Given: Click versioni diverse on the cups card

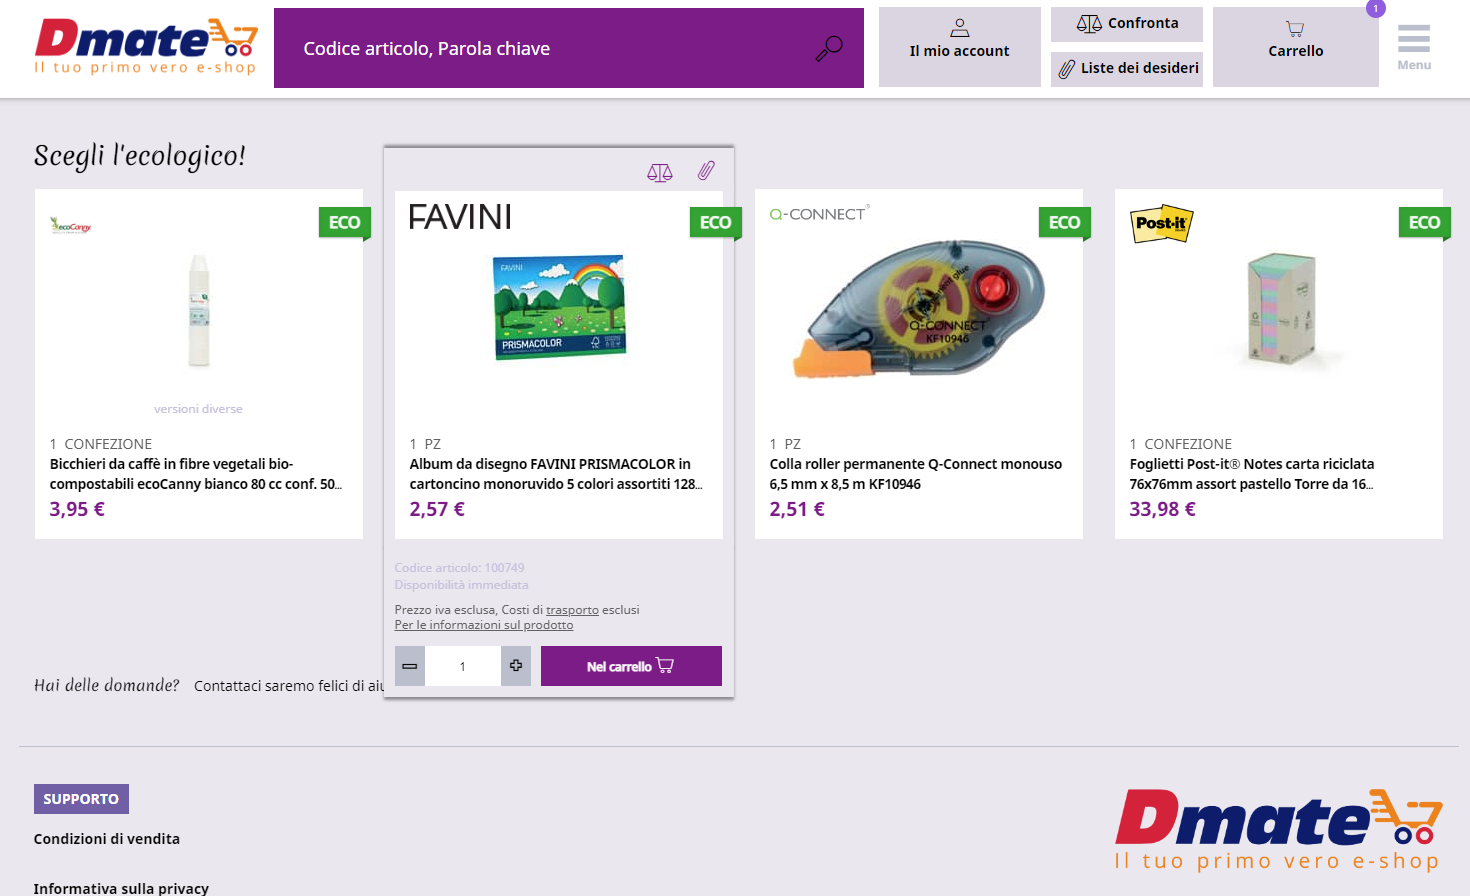Looking at the screenshot, I should coord(198,409).
